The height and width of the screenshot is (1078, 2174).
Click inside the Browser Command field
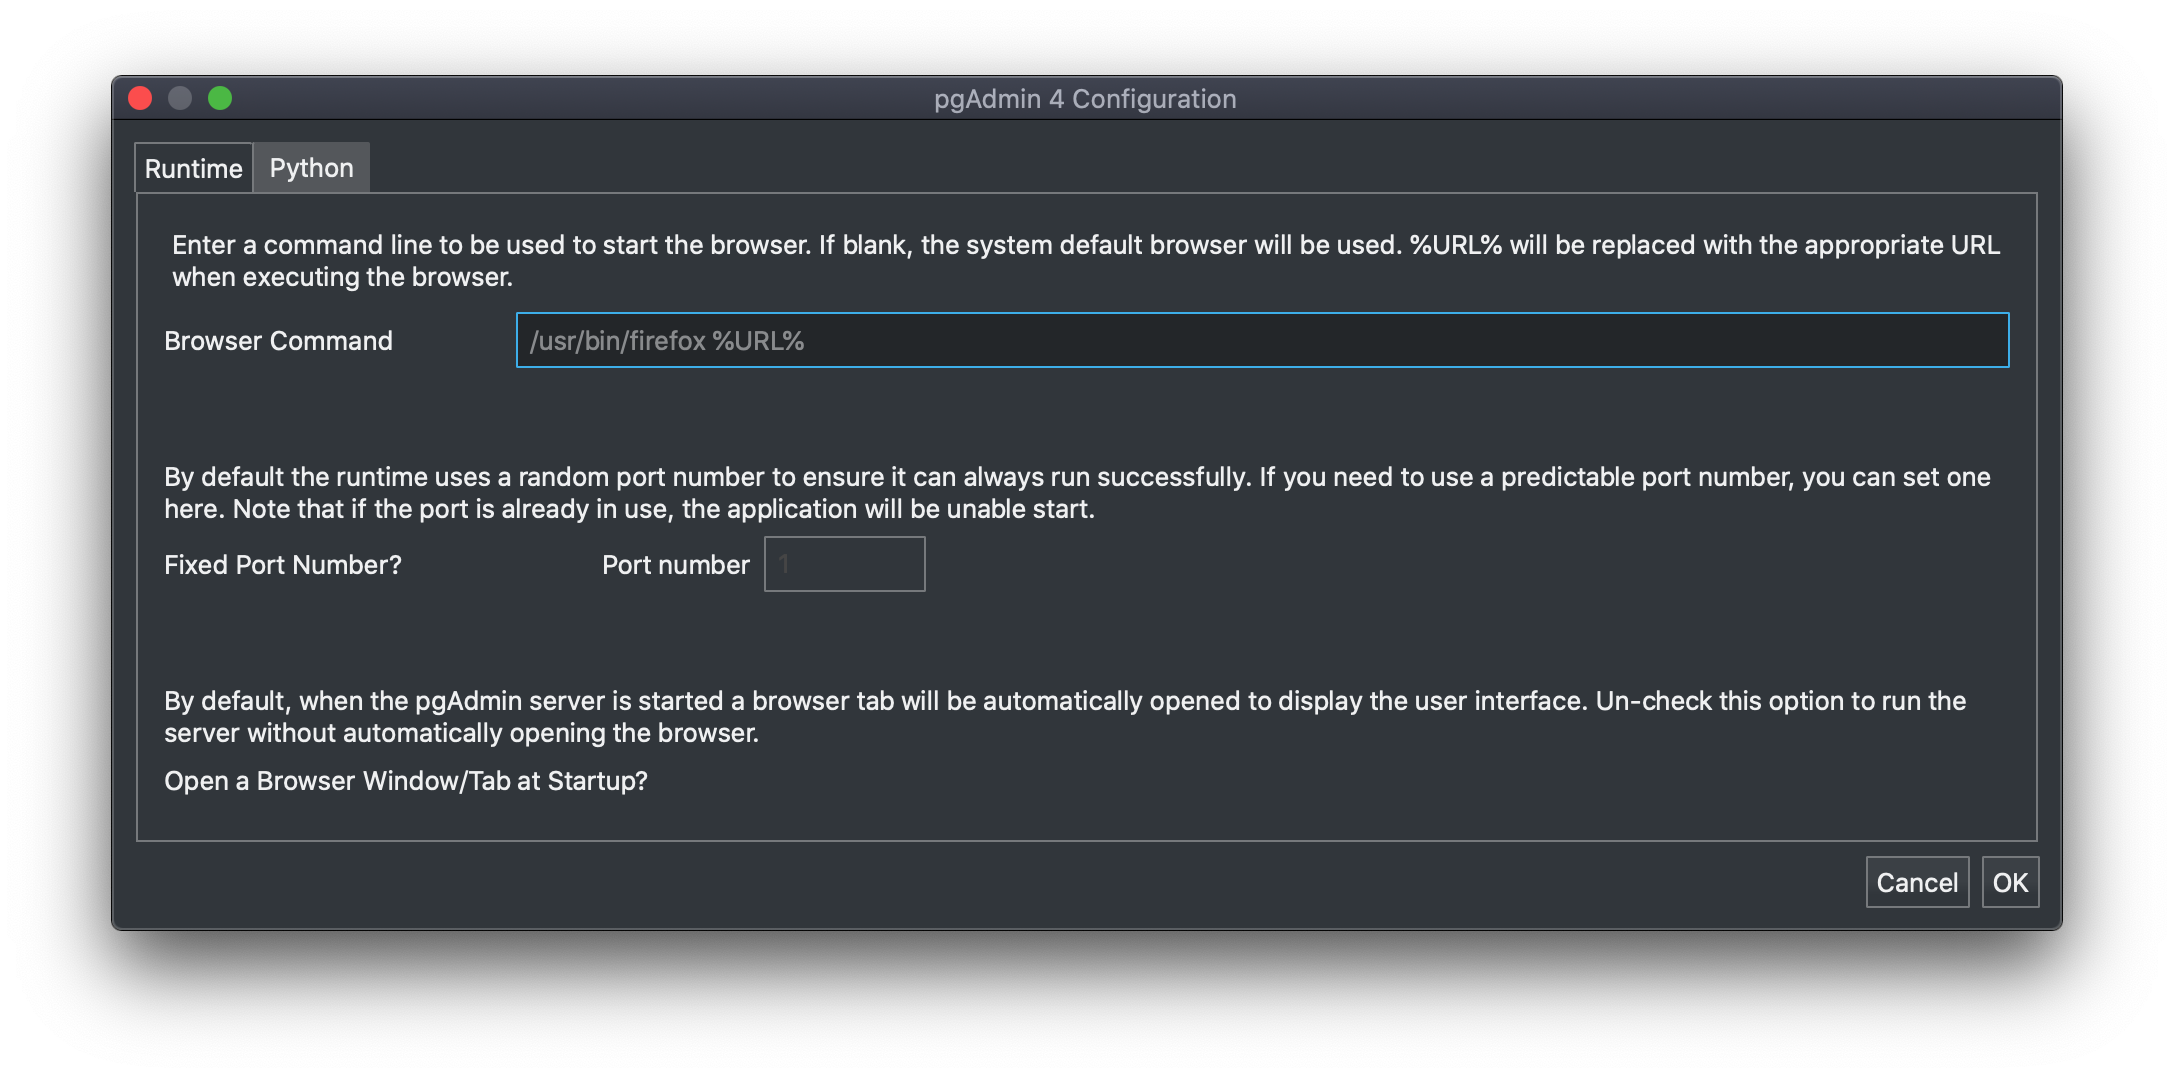(x=1100, y=340)
